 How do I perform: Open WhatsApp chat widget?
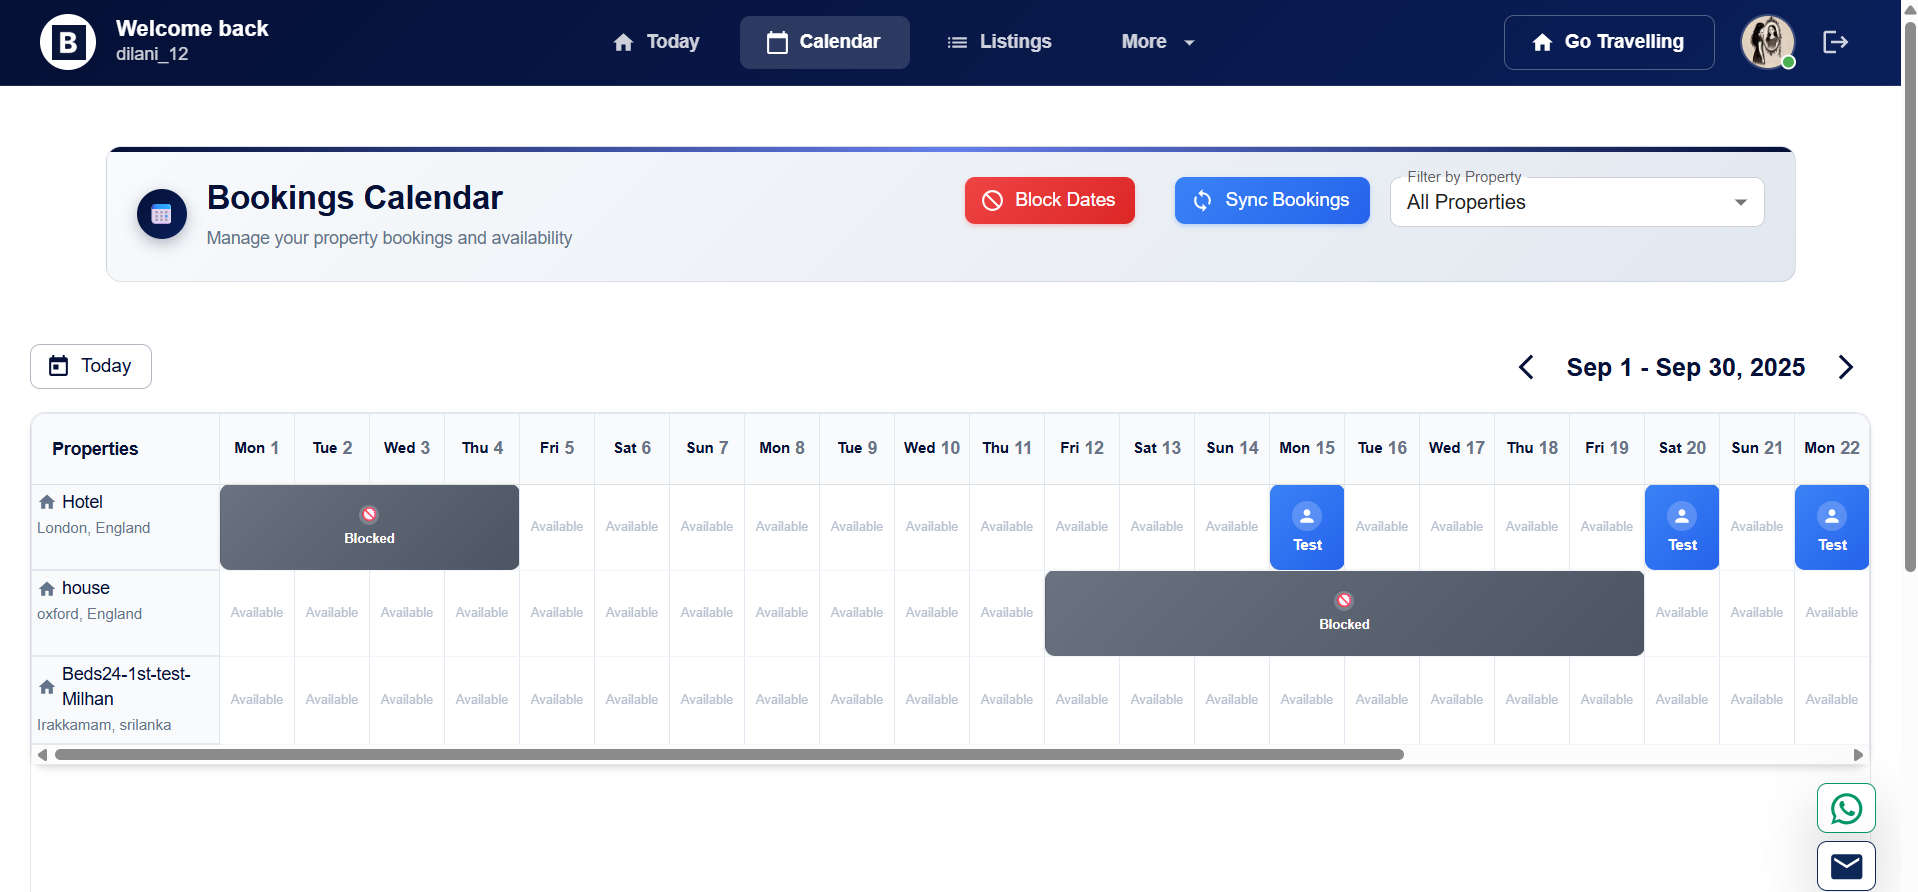click(1845, 808)
